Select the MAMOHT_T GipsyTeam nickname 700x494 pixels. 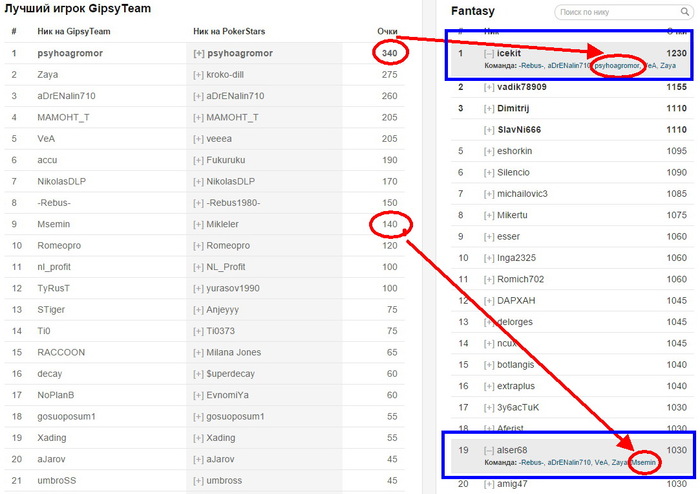[x=63, y=117]
